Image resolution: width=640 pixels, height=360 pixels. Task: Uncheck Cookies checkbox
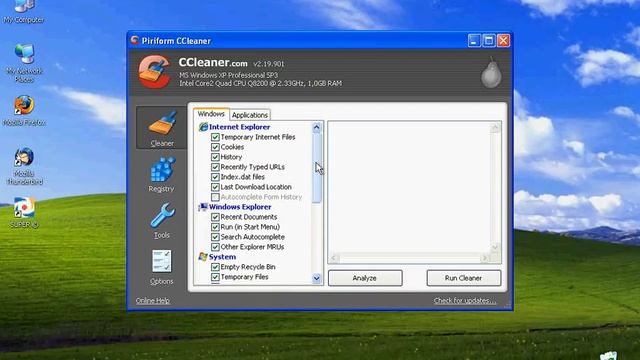click(215, 147)
